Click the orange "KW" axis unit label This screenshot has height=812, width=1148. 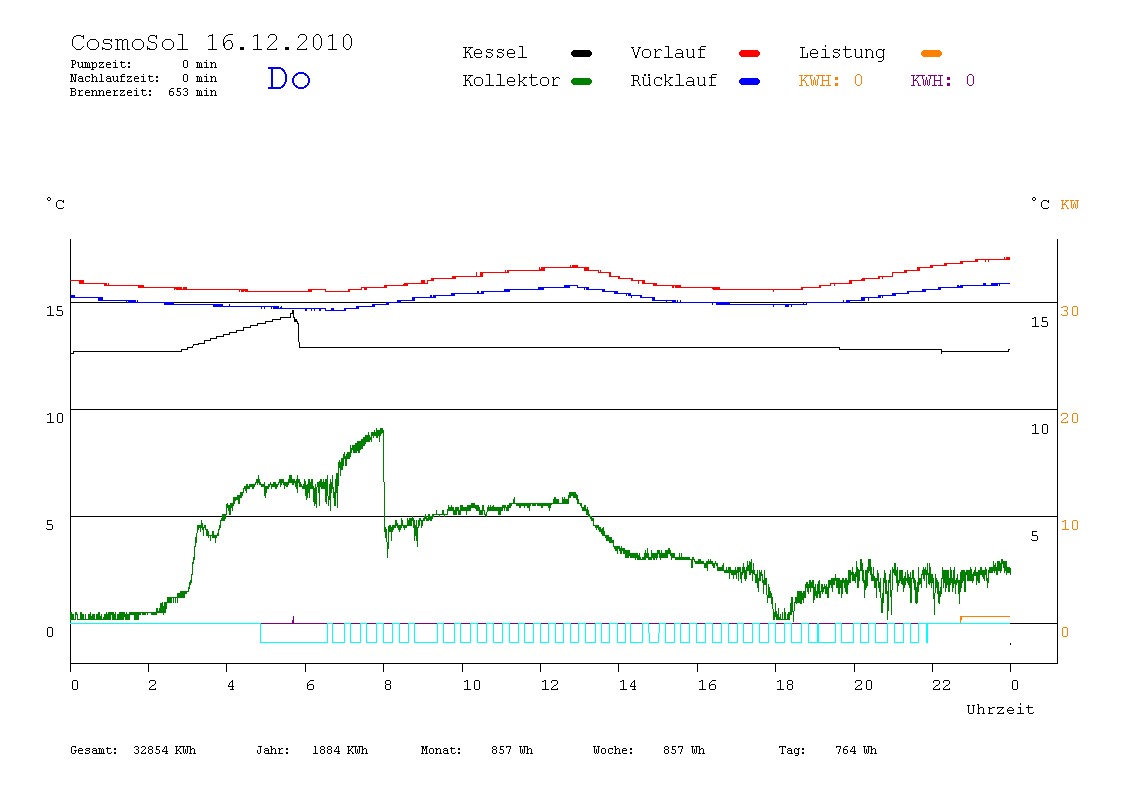pos(1070,204)
